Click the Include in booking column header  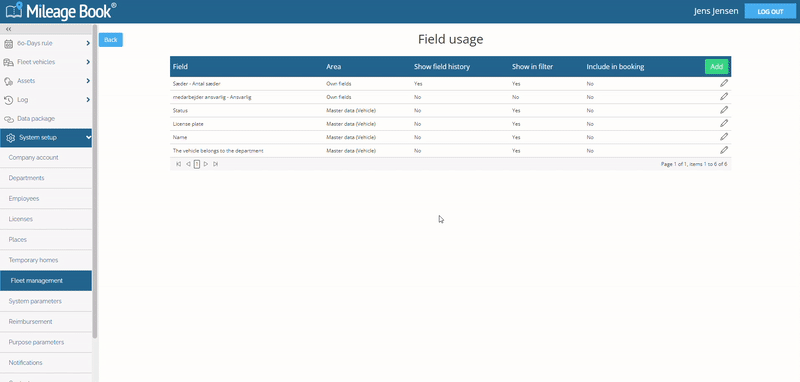[x=615, y=67]
